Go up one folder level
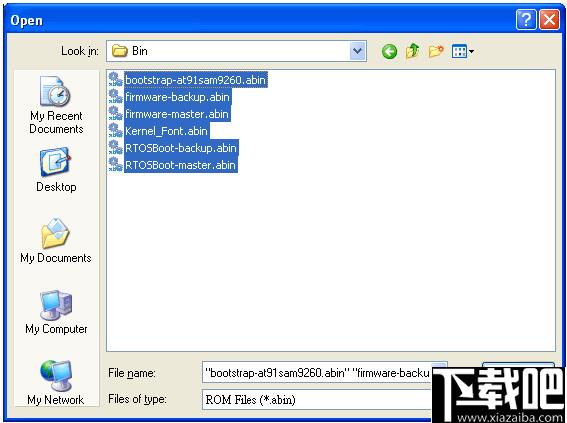Screen dimensions: 567x423 click(413, 51)
